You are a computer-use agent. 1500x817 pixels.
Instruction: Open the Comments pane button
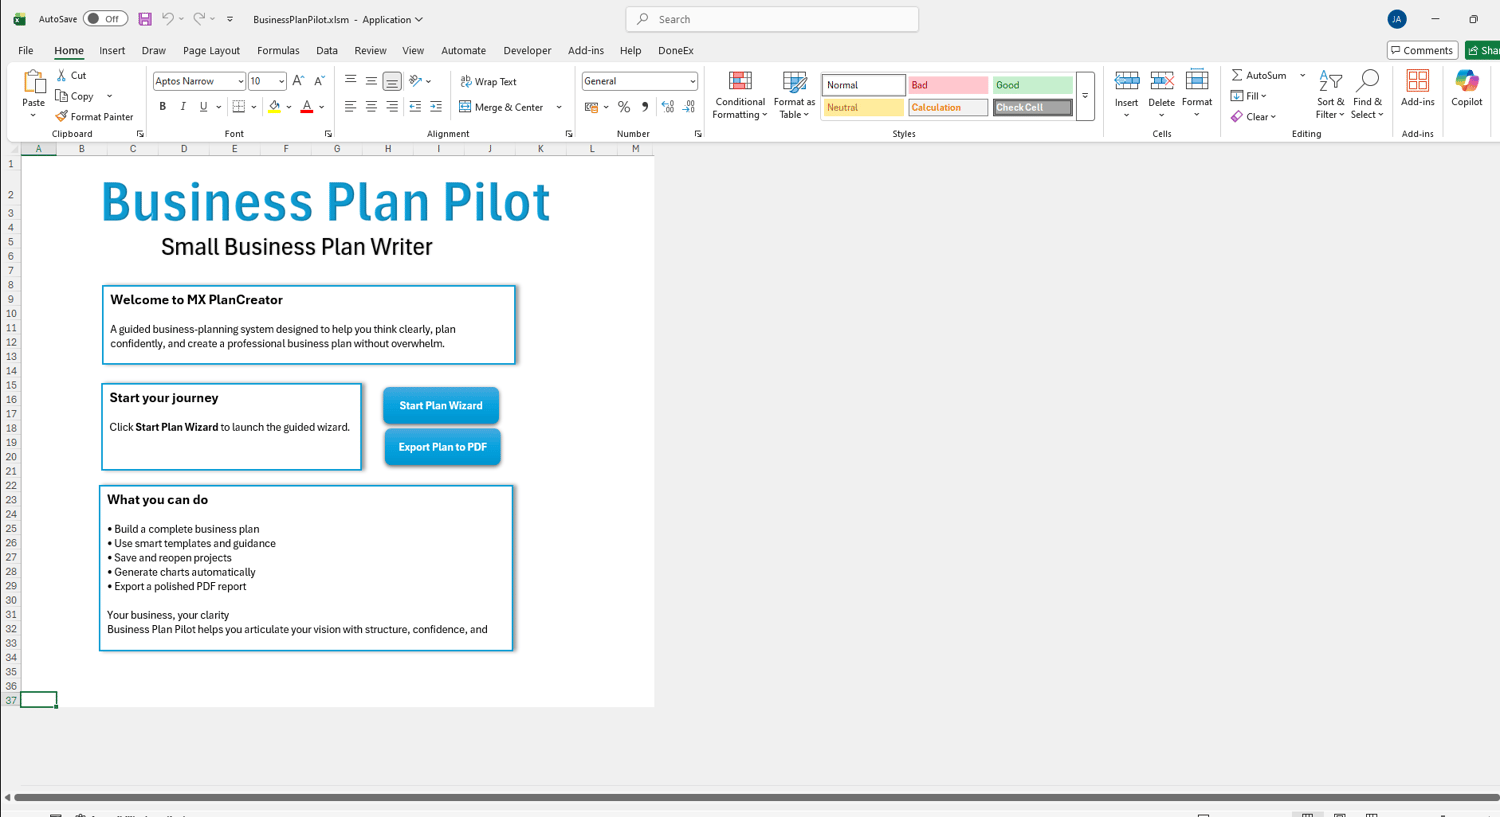(1422, 50)
